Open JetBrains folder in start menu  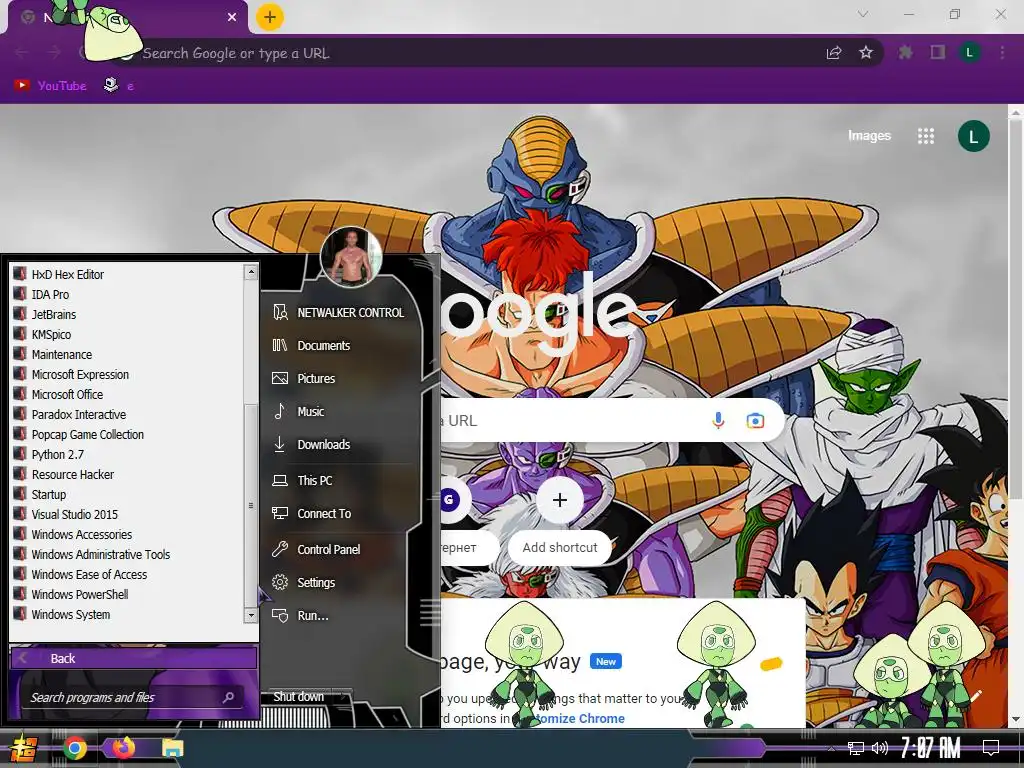[x=54, y=314]
